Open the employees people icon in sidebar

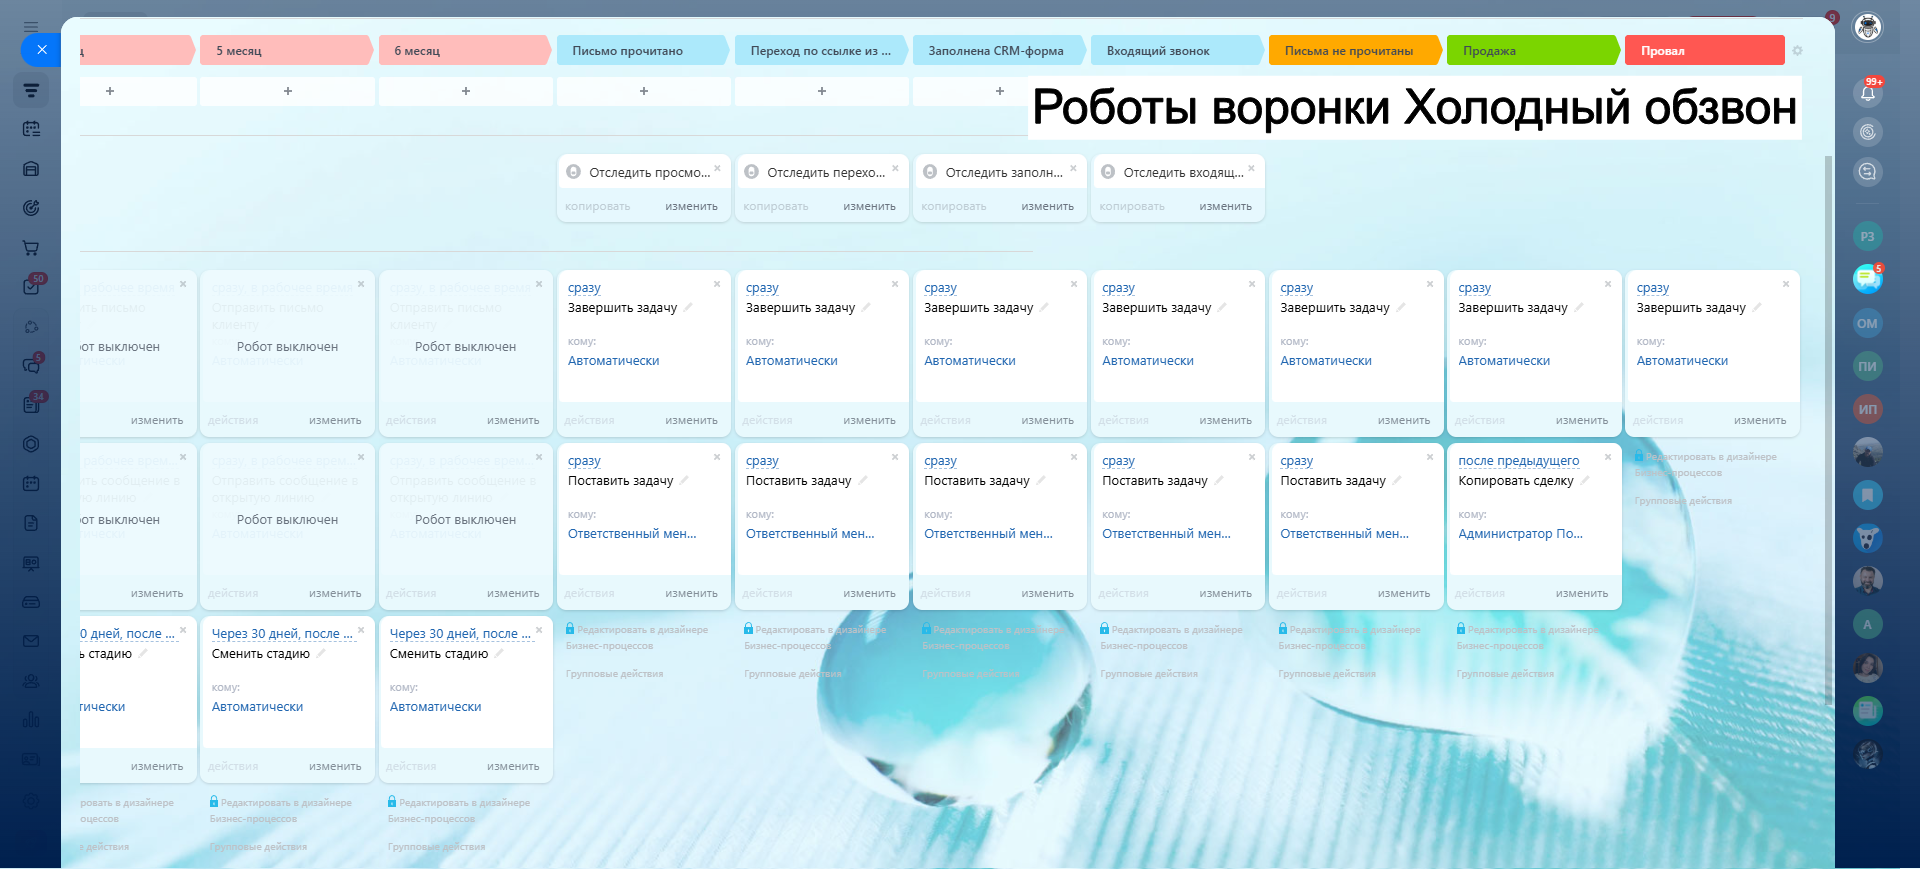click(x=31, y=681)
